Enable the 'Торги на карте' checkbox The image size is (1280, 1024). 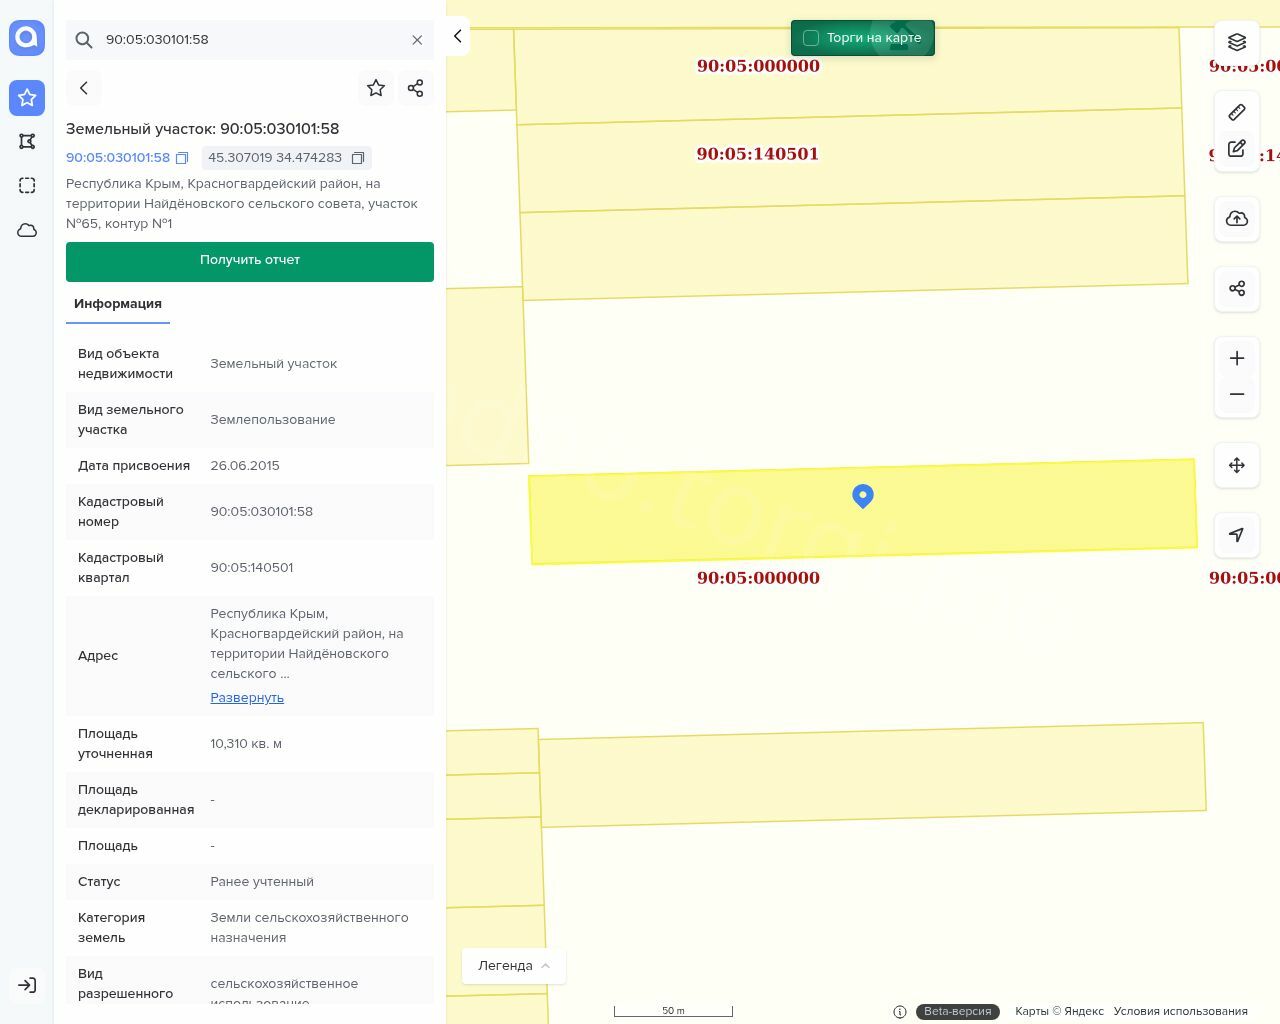[811, 38]
